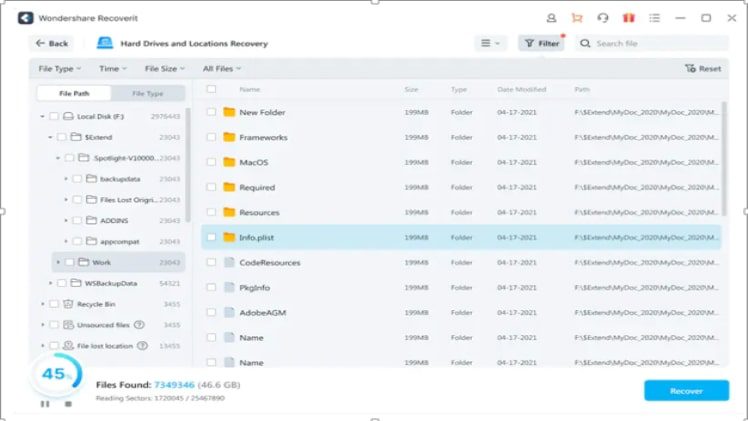Check the New Folder row checkbox
This screenshot has width=748, height=421.
[x=211, y=112]
